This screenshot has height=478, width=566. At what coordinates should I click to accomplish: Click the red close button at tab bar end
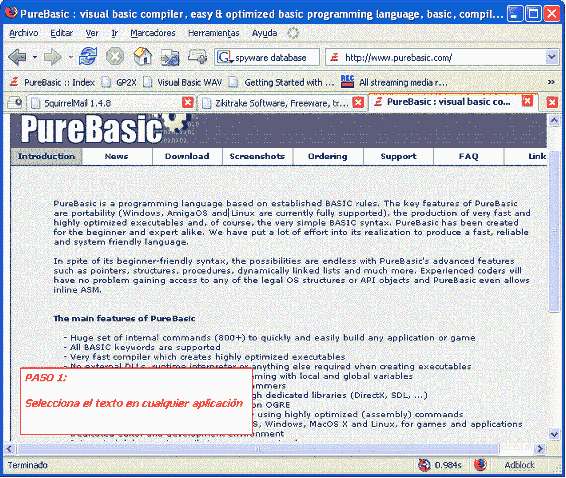[552, 103]
